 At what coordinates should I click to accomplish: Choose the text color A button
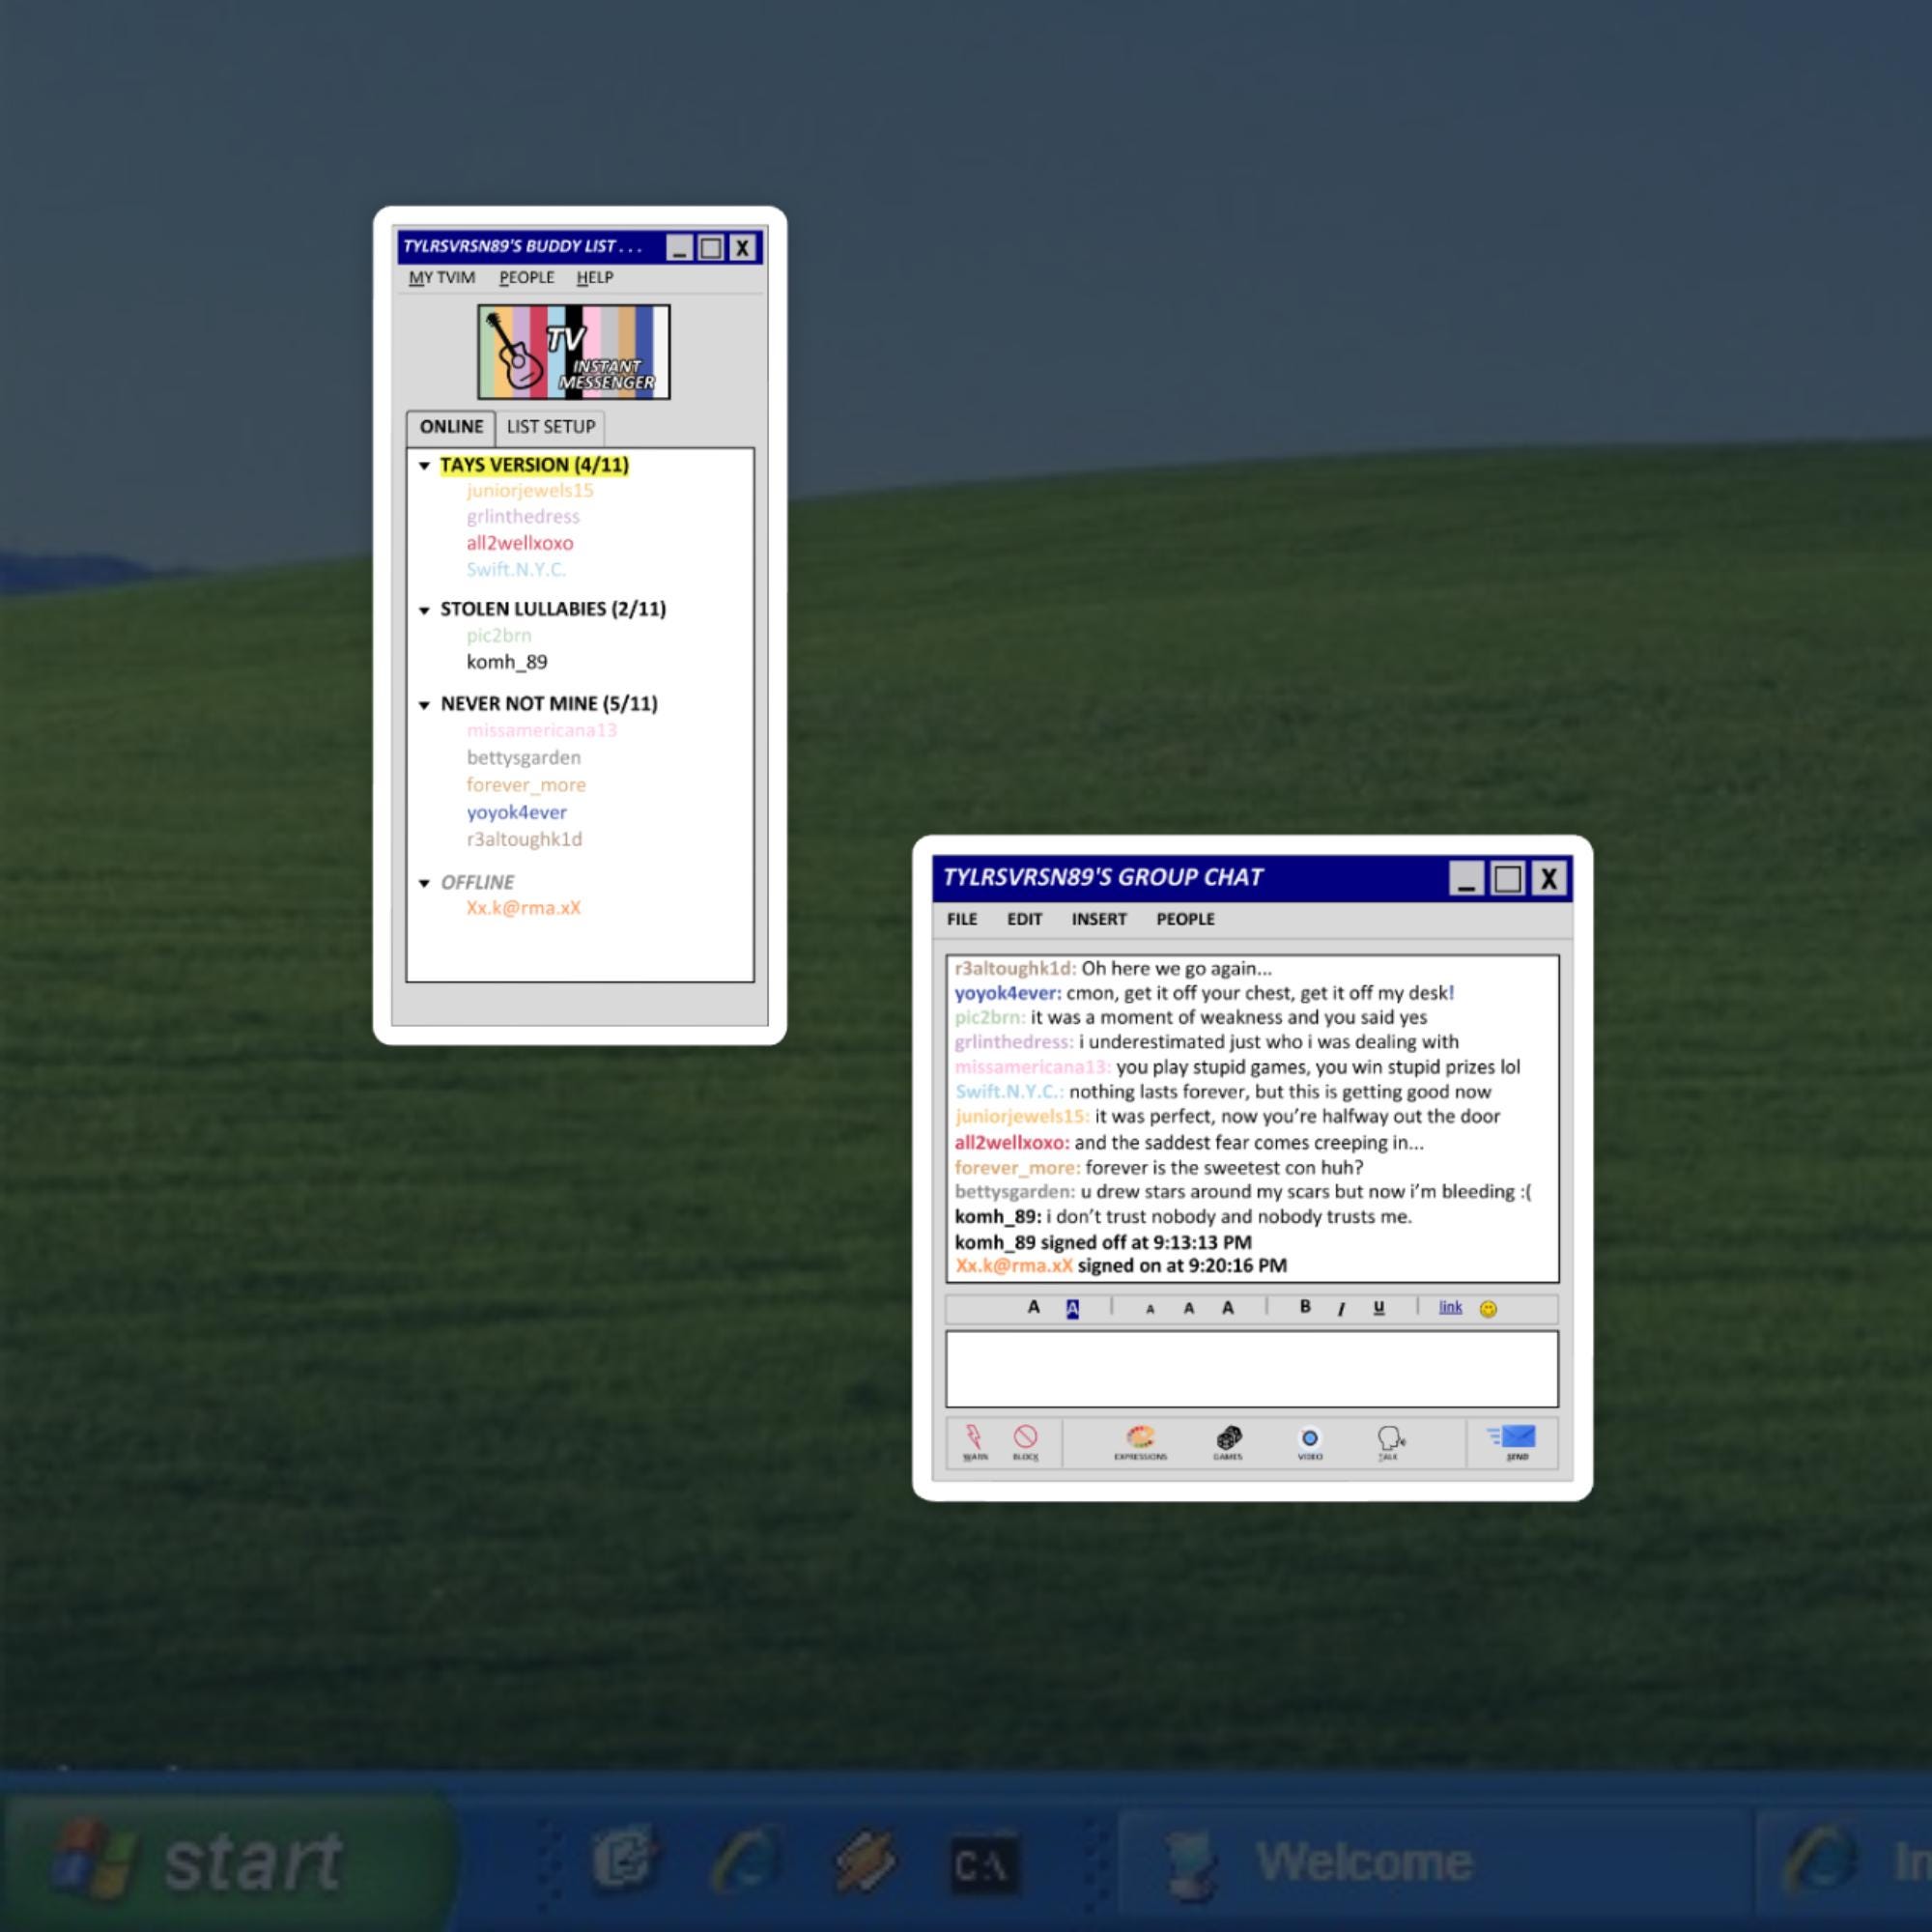[x=1034, y=1307]
